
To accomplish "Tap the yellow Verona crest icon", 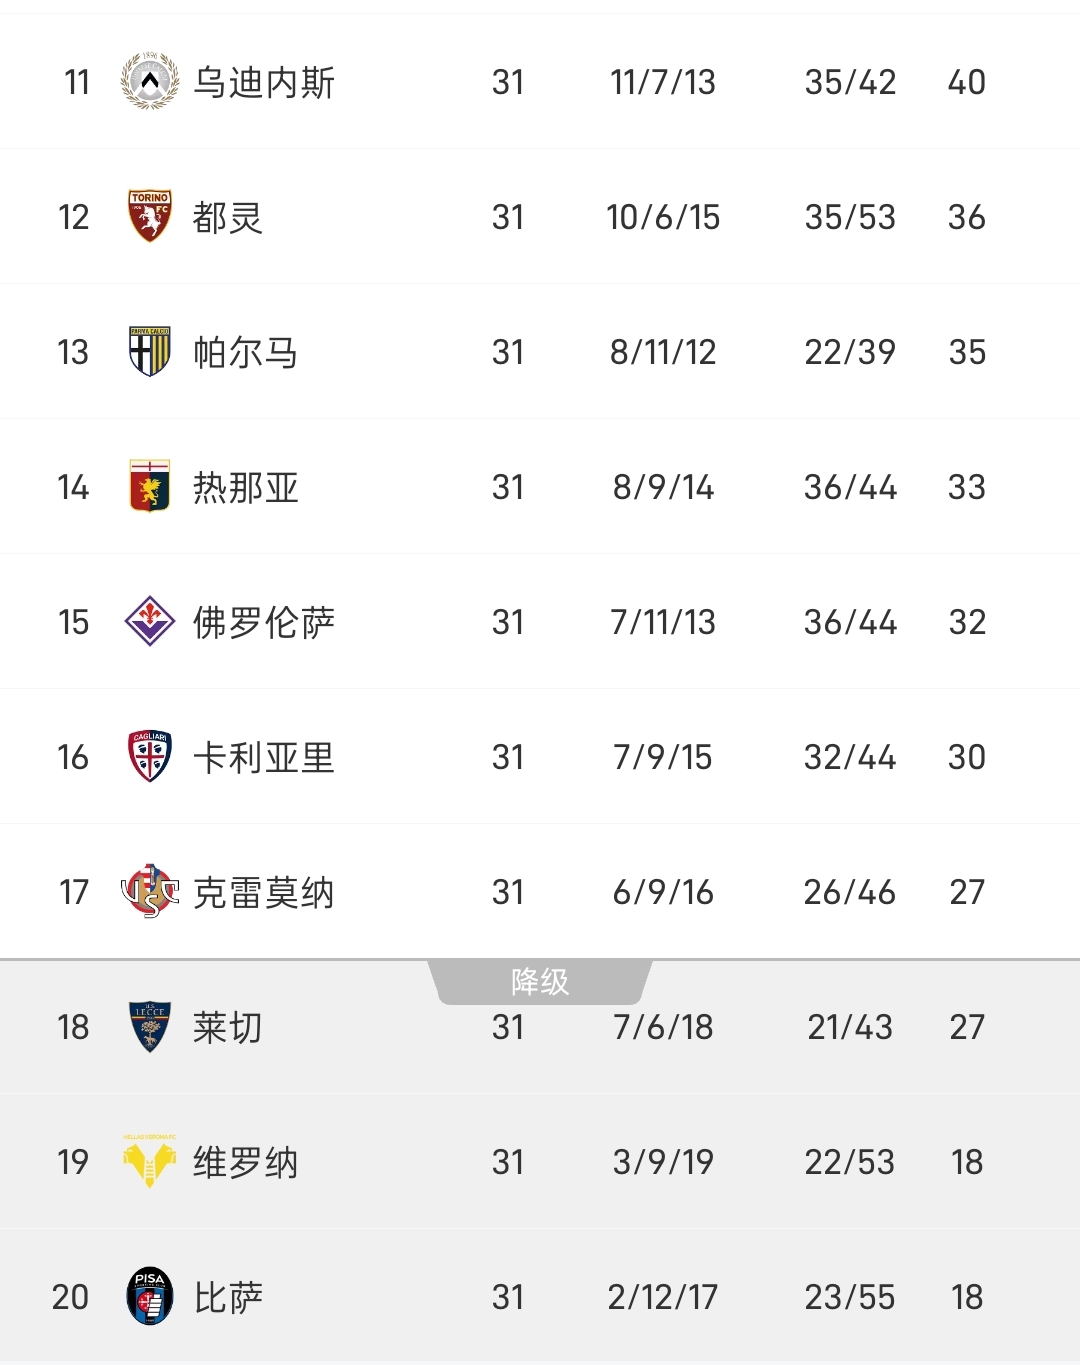I will coord(150,1161).
